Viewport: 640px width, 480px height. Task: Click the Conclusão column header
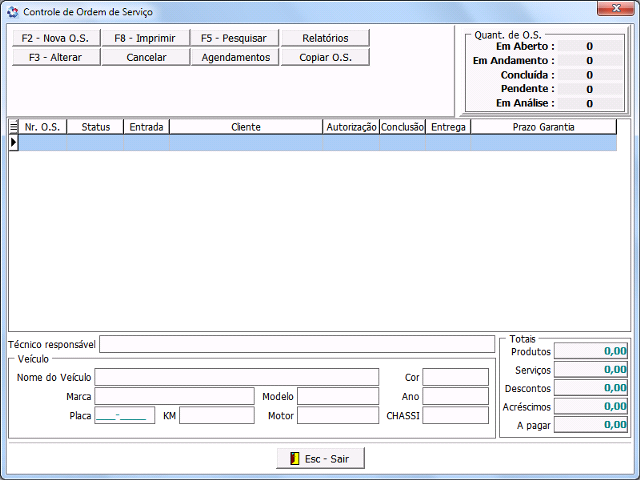pyautogui.click(x=402, y=127)
